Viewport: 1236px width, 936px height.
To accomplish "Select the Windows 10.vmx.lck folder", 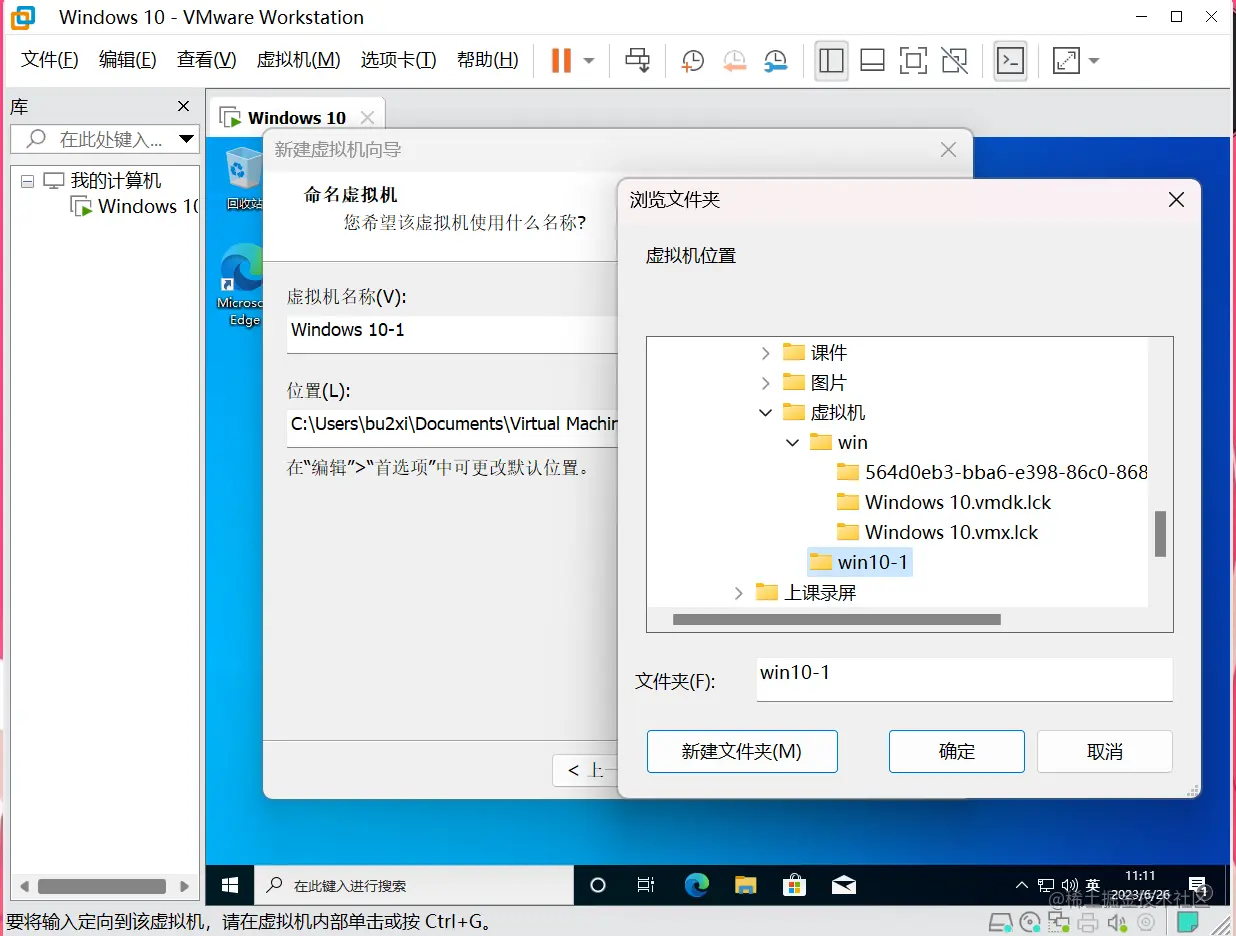I will 938,532.
